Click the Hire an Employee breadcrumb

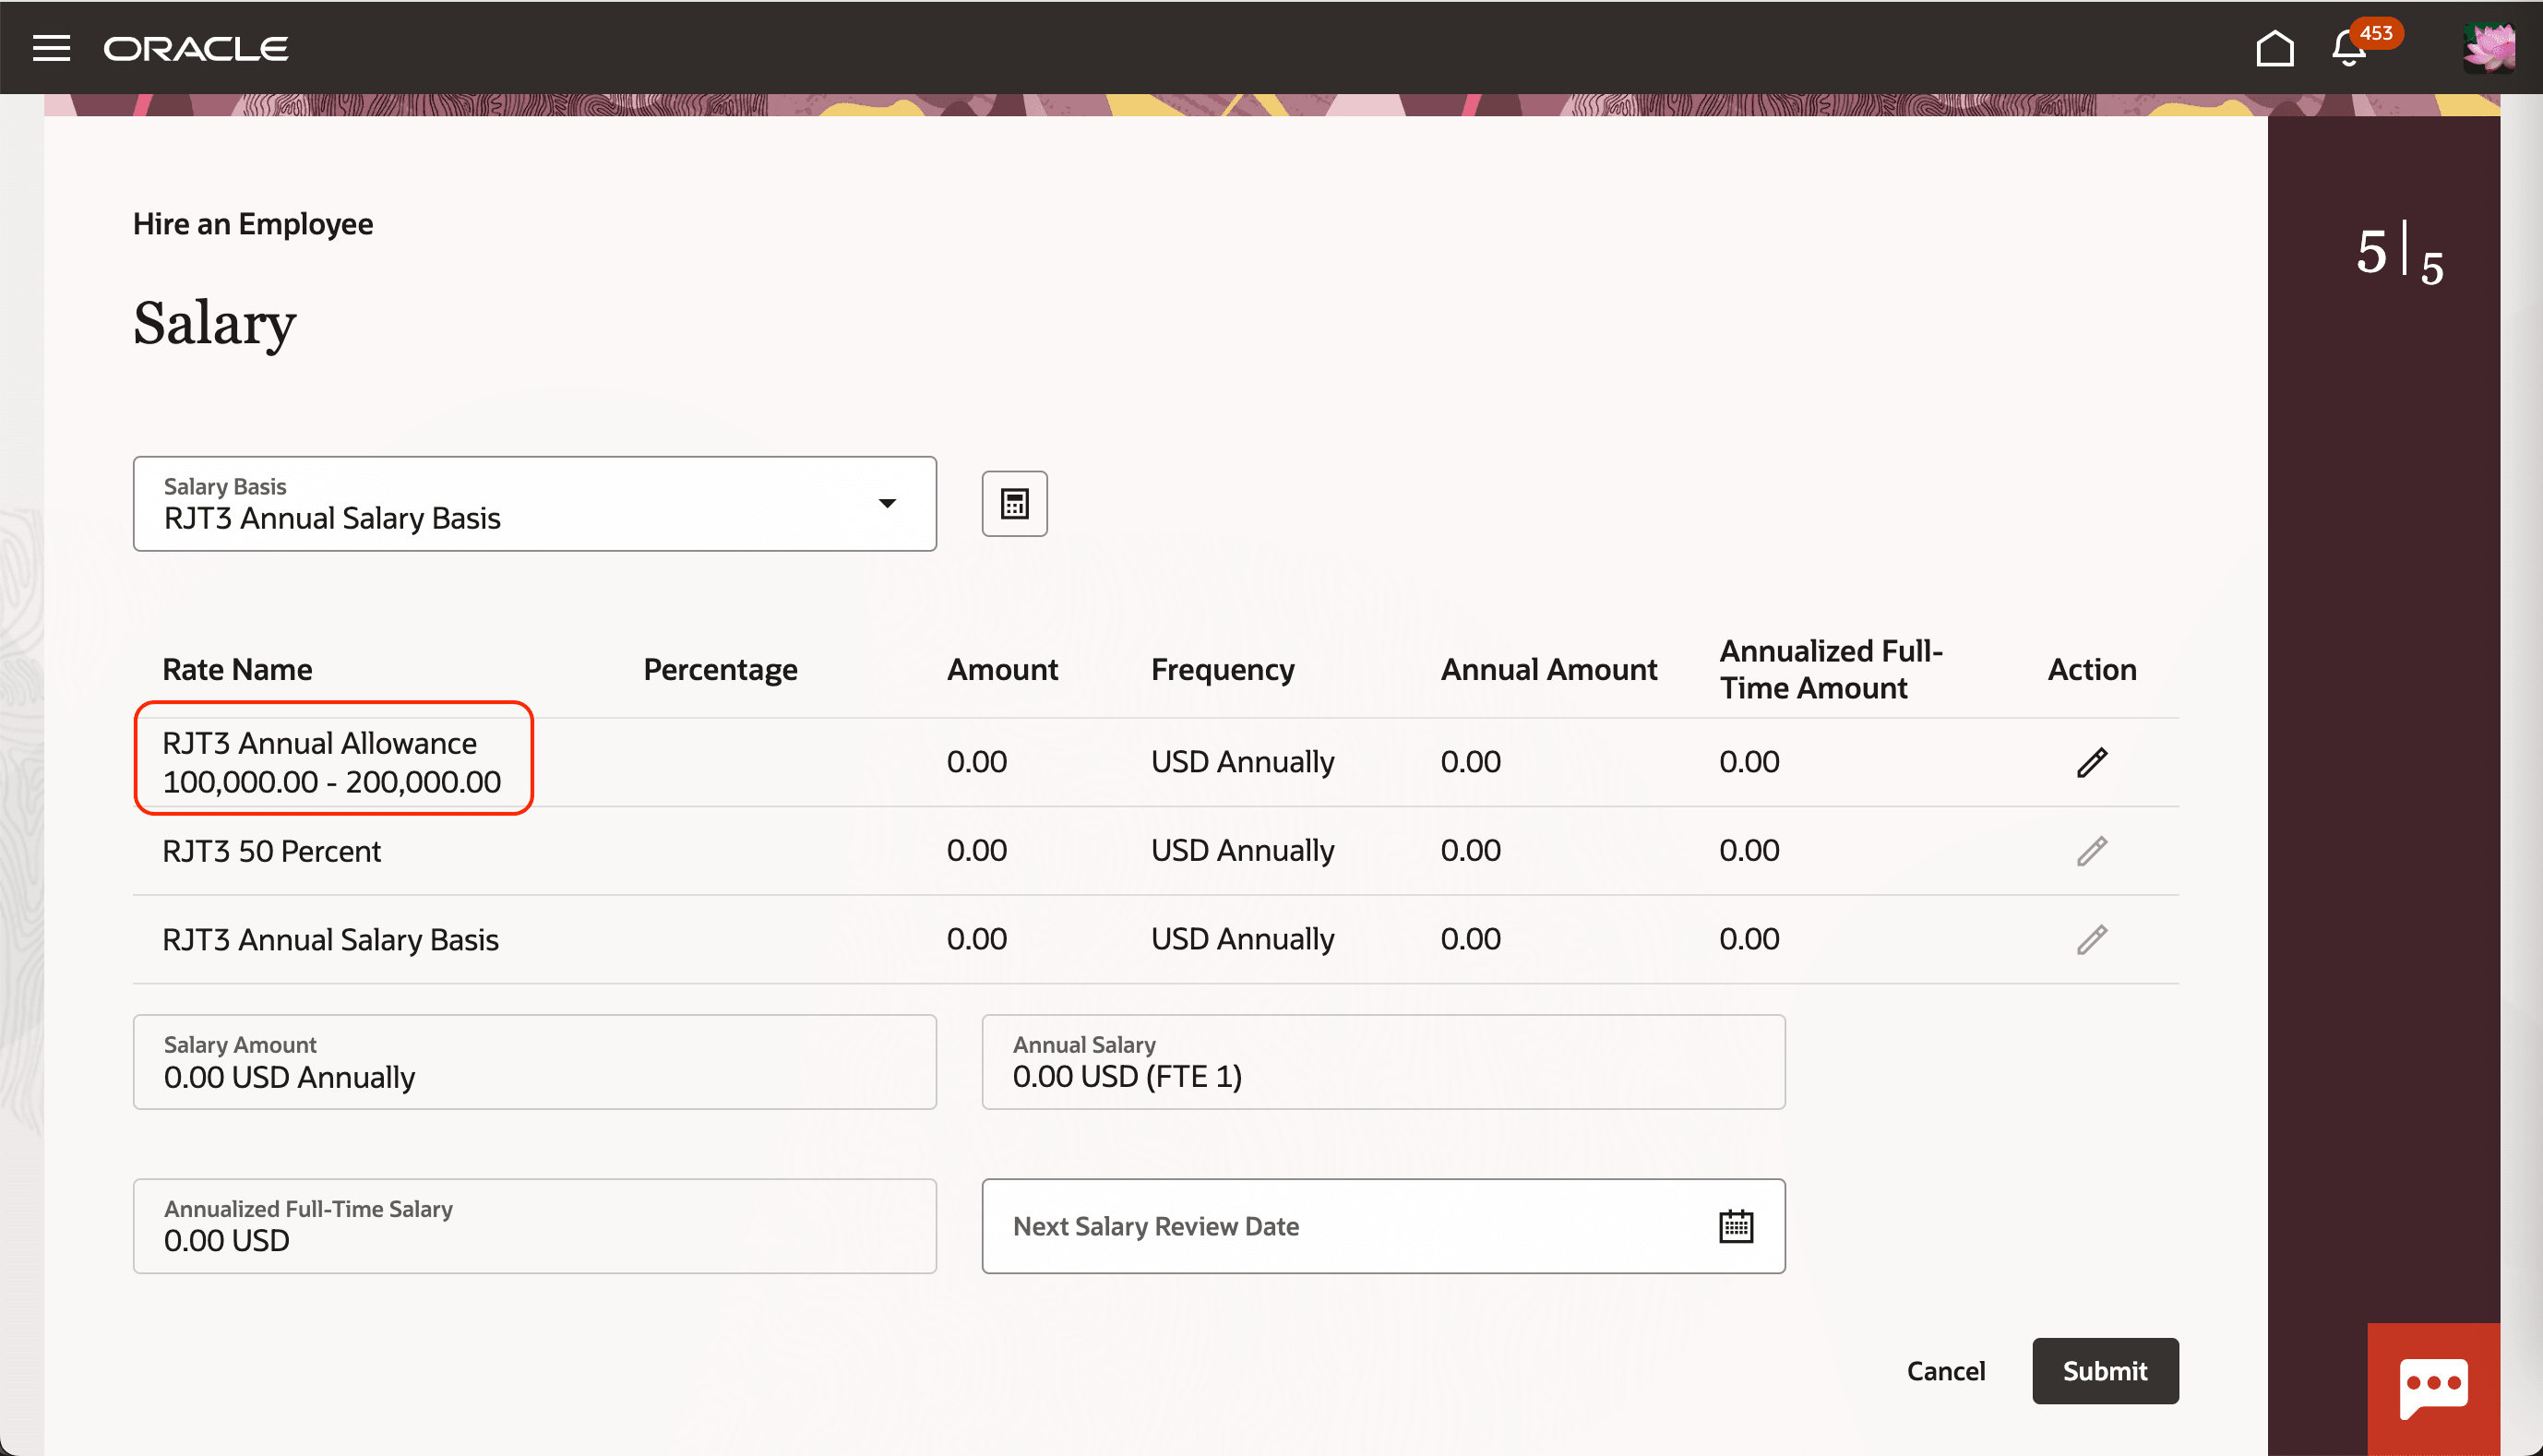tap(253, 223)
